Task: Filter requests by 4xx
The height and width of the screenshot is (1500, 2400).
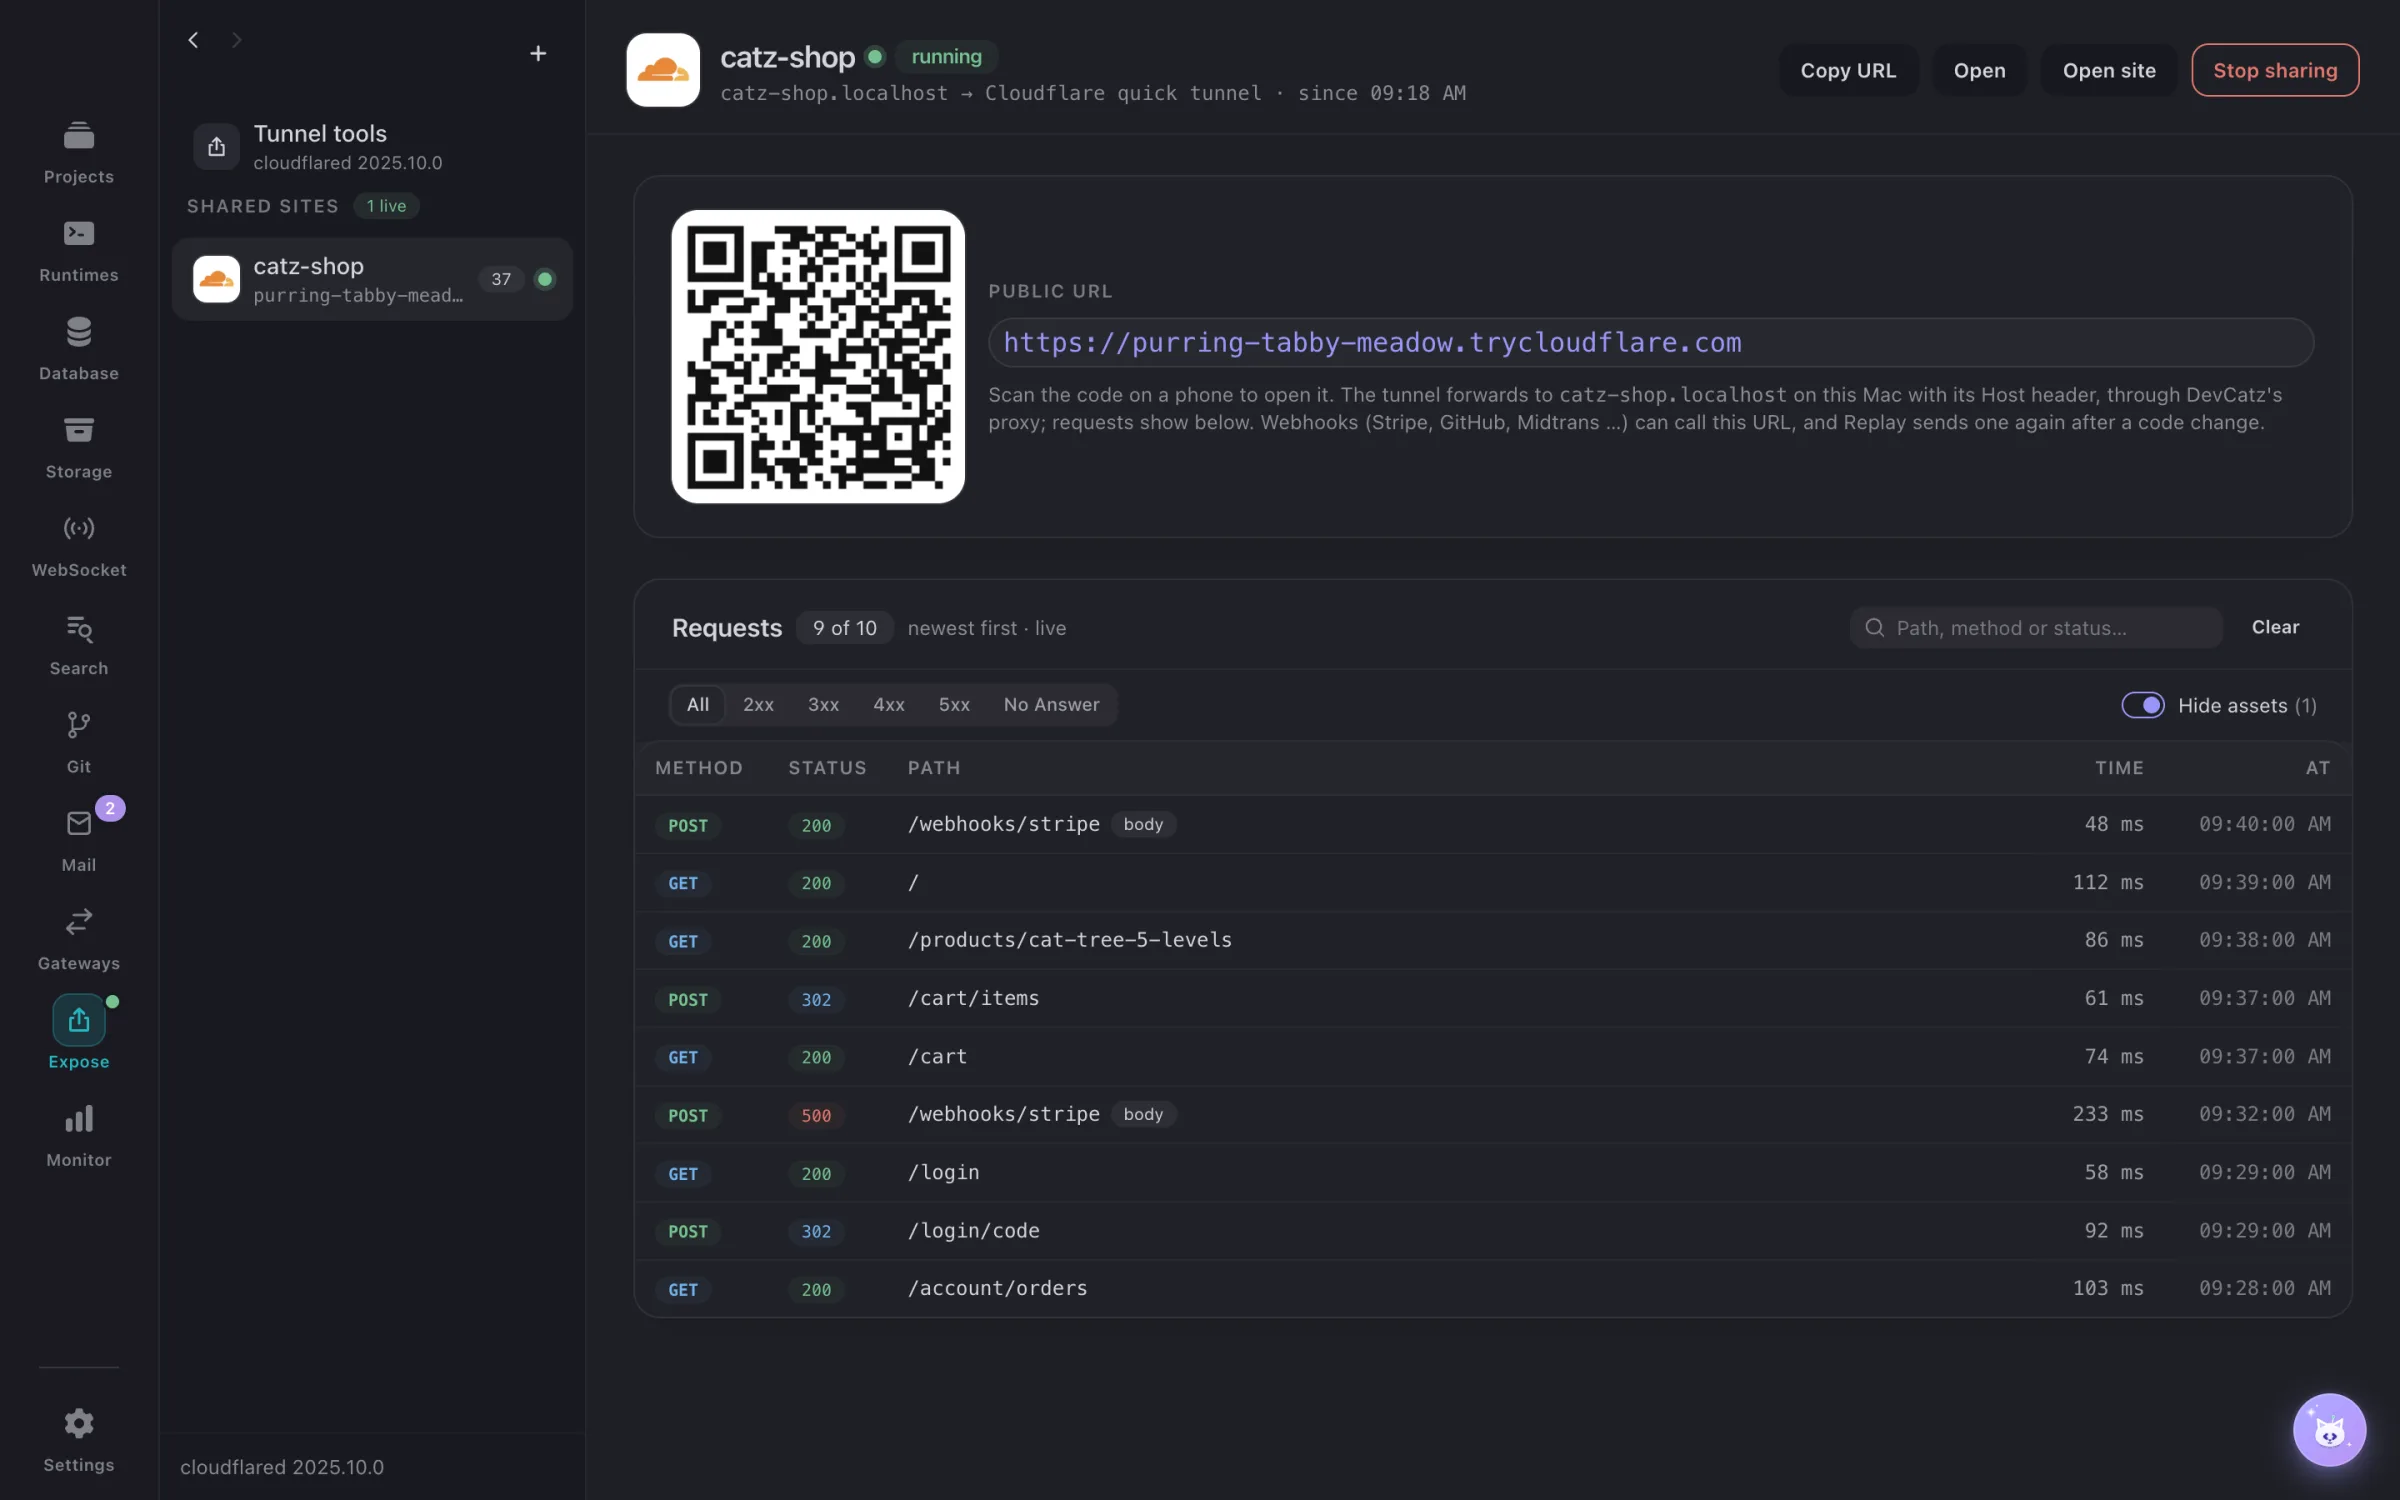Action: [x=888, y=704]
